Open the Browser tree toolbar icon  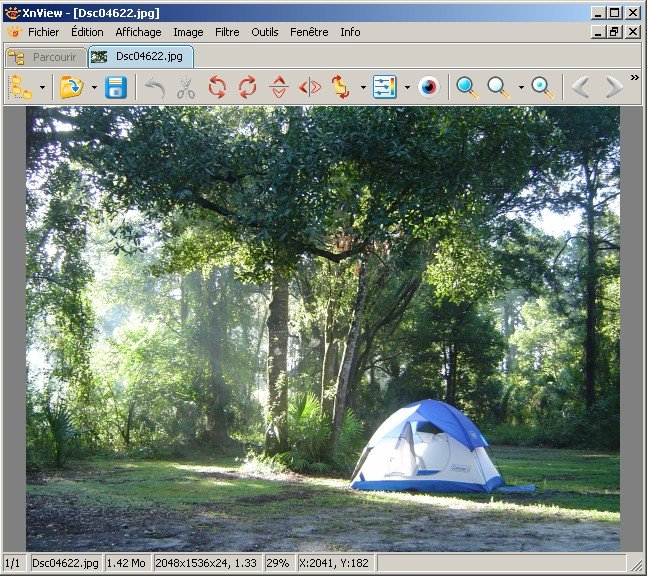[21, 87]
